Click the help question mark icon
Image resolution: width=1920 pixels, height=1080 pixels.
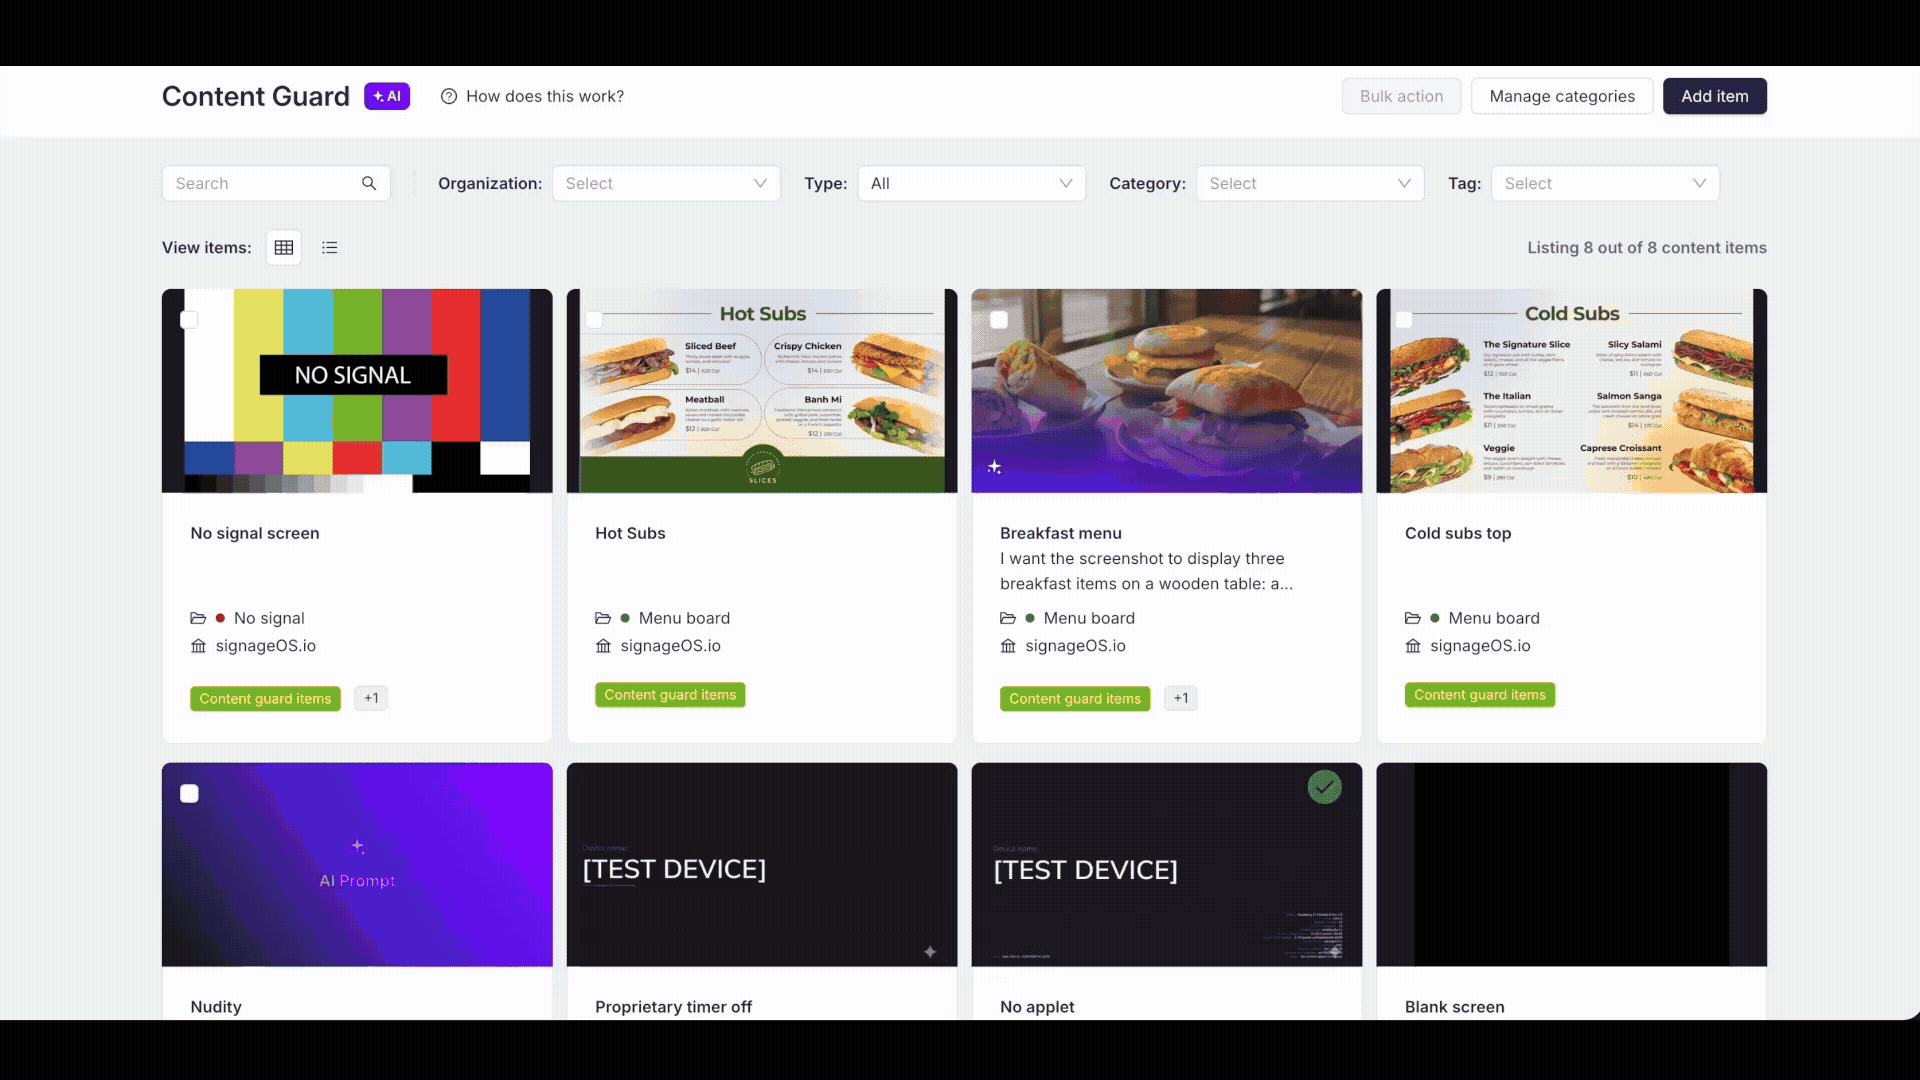449,96
